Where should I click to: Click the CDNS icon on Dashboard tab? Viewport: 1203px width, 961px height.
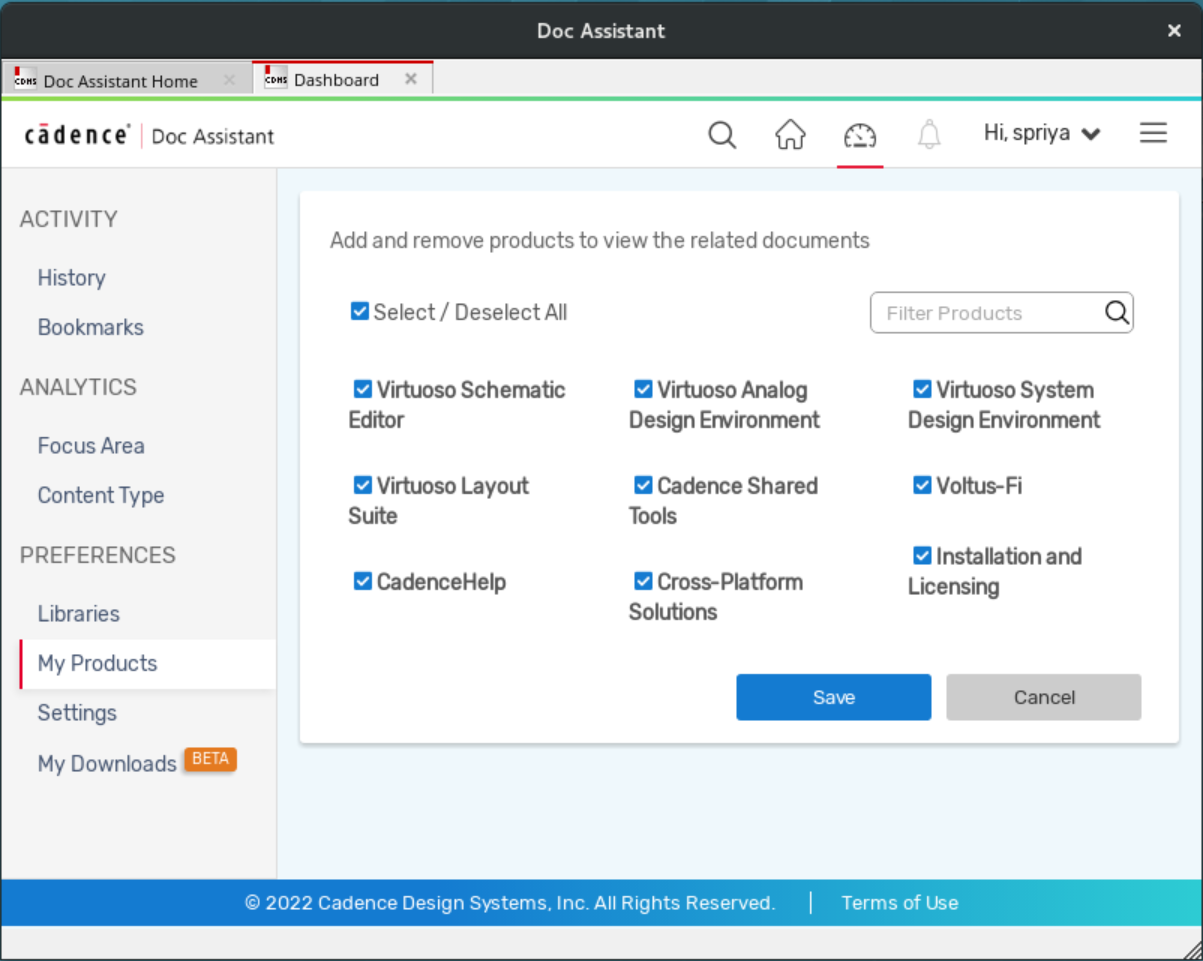[x=276, y=78]
